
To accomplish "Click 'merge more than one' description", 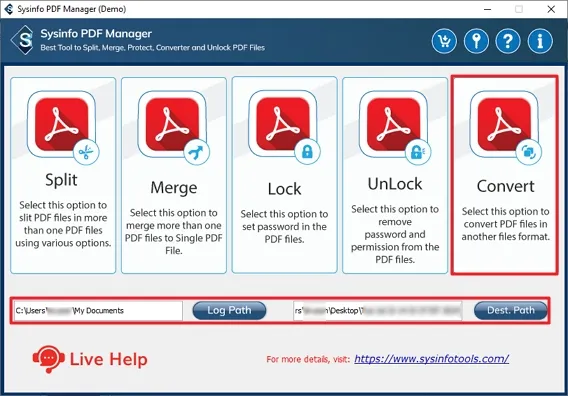I will click(x=174, y=226).
